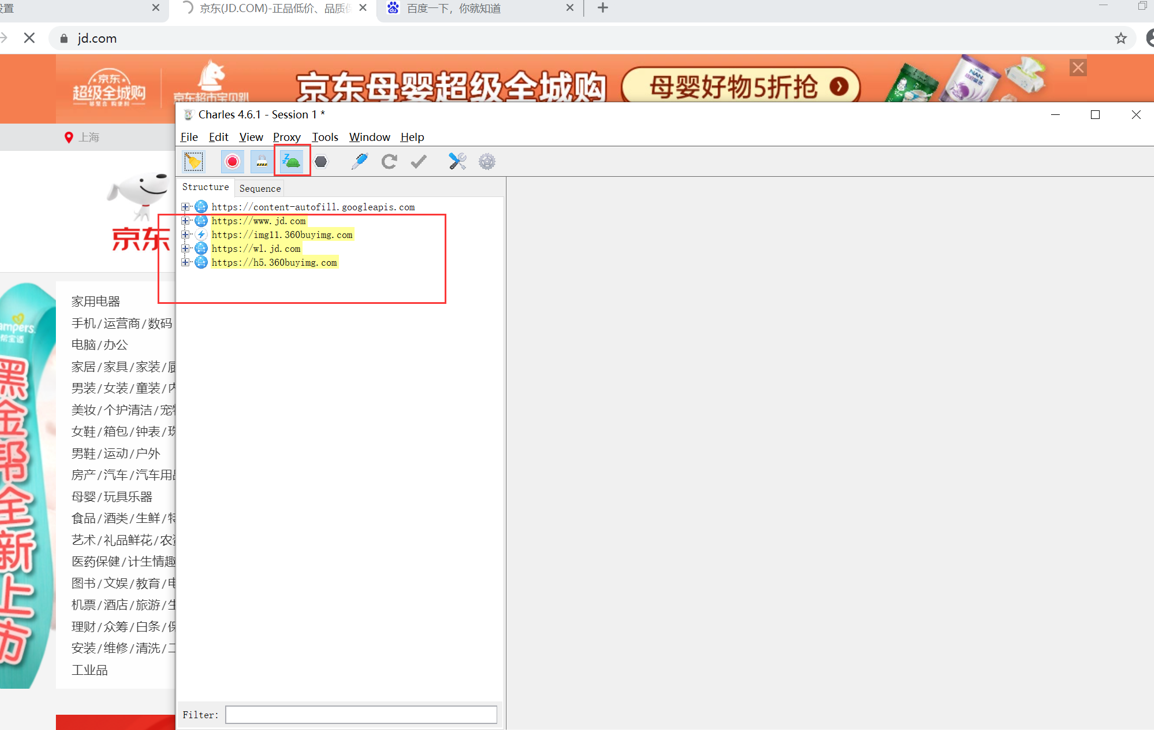Click the 京东超级全城购 banner logo
The height and width of the screenshot is (730, 1154).
[109, 88]
